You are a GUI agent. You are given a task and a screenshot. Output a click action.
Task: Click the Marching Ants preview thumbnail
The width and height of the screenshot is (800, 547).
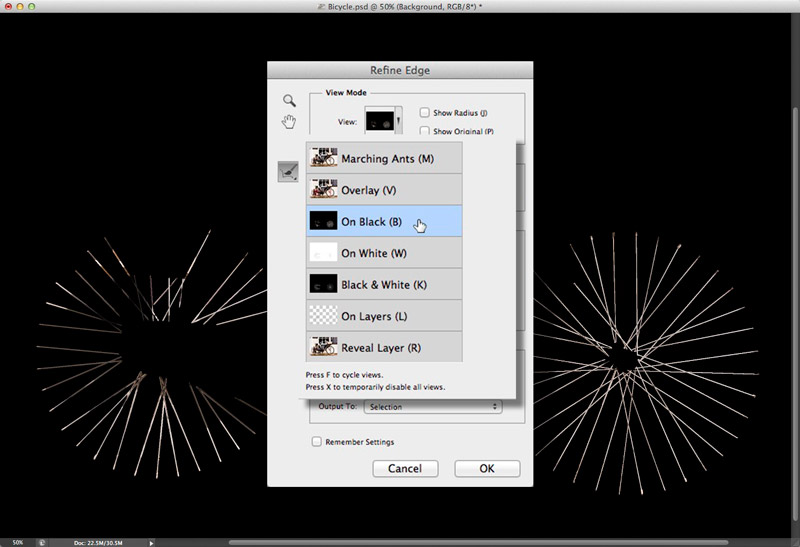coord(322,158)
